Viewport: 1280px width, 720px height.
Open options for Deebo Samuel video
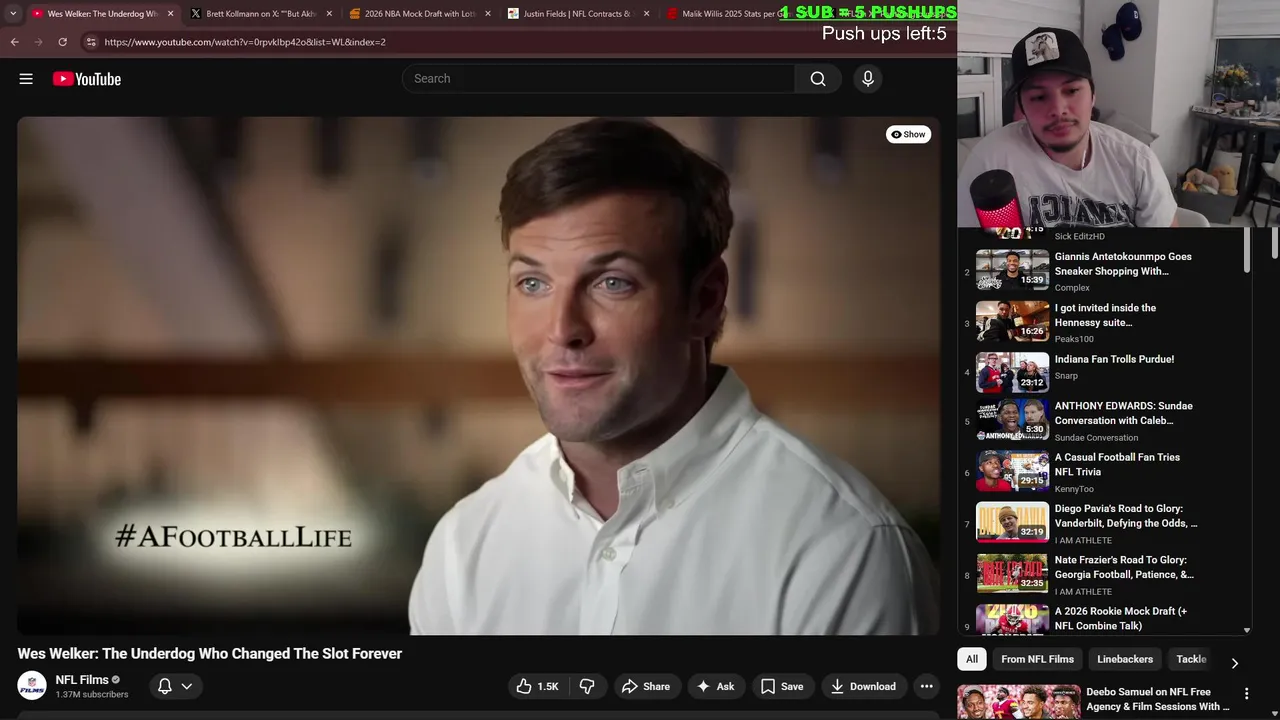pyautogui.click(x=1246, y=693)
